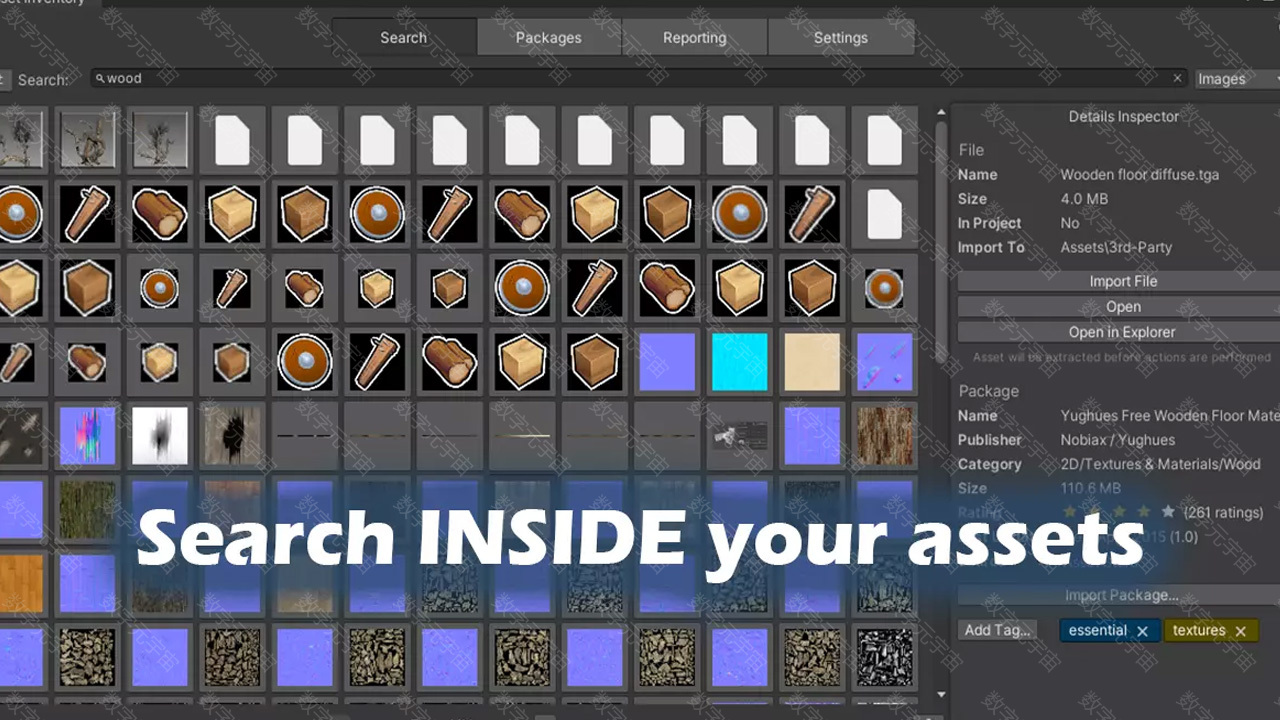Select the multicolored glitch streak thumbnail
Screen dimensions: 1280x720
(88, 435)
